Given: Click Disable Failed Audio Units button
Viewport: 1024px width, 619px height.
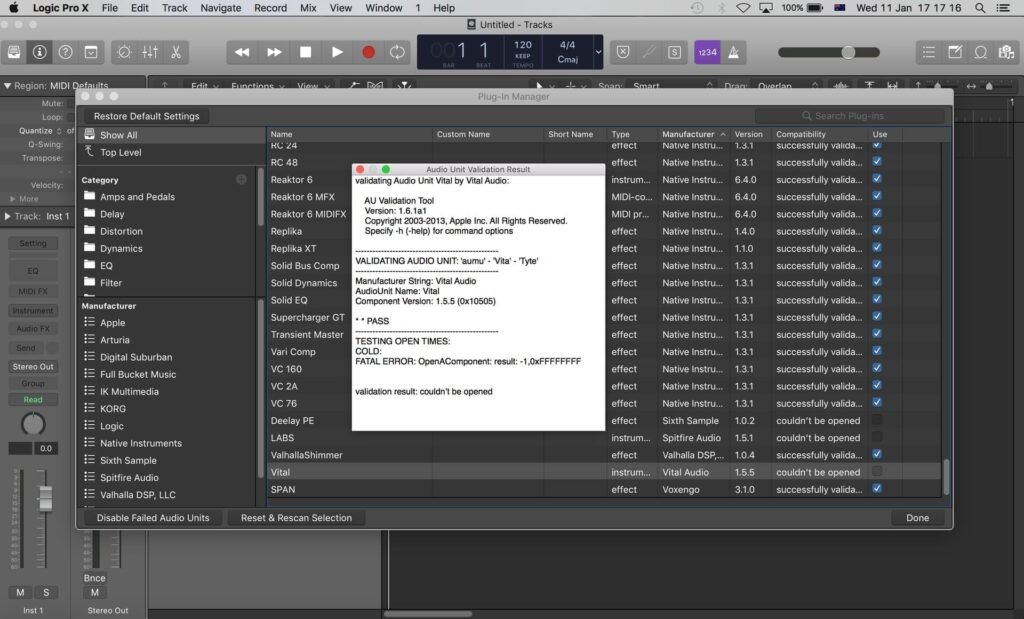Looking at the screenshot, I should (x=153, y=518).
